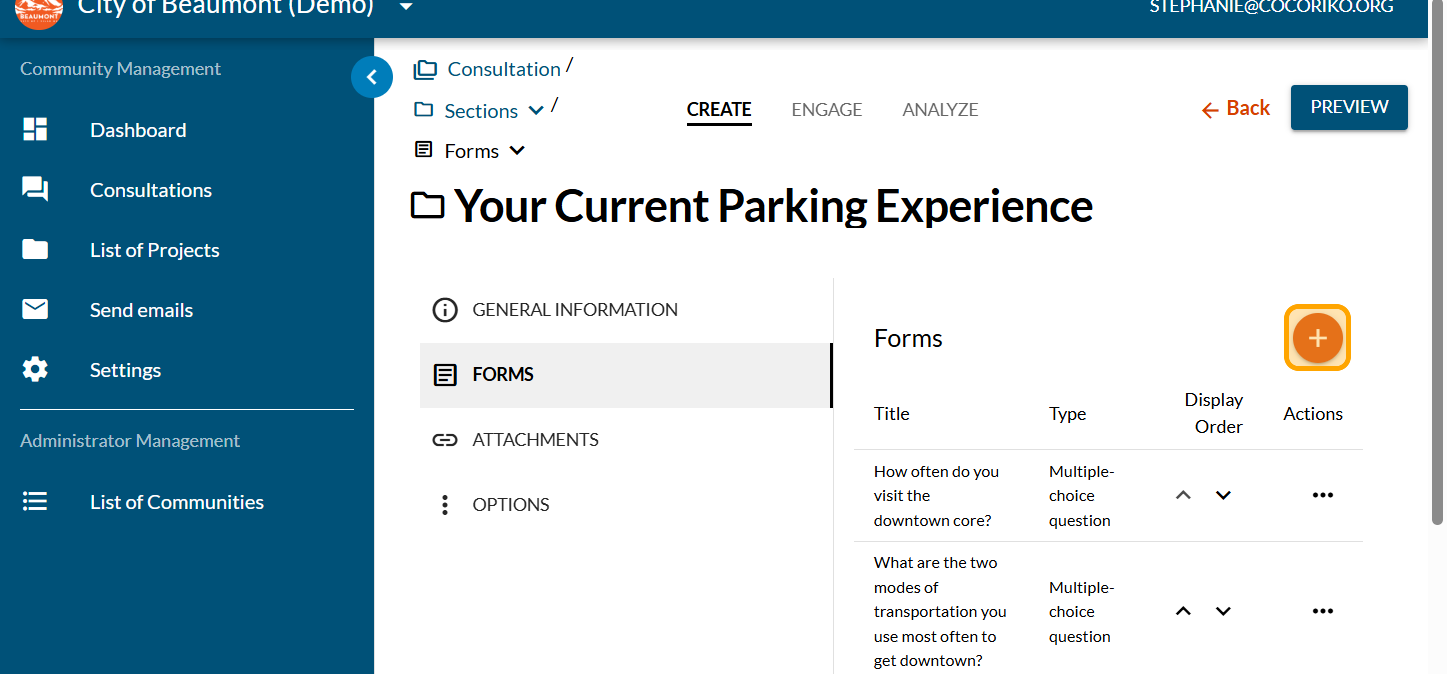
Task: Open the GENERAL INFORMATION section
Action: pyautogui.click(x=574, y=310)
